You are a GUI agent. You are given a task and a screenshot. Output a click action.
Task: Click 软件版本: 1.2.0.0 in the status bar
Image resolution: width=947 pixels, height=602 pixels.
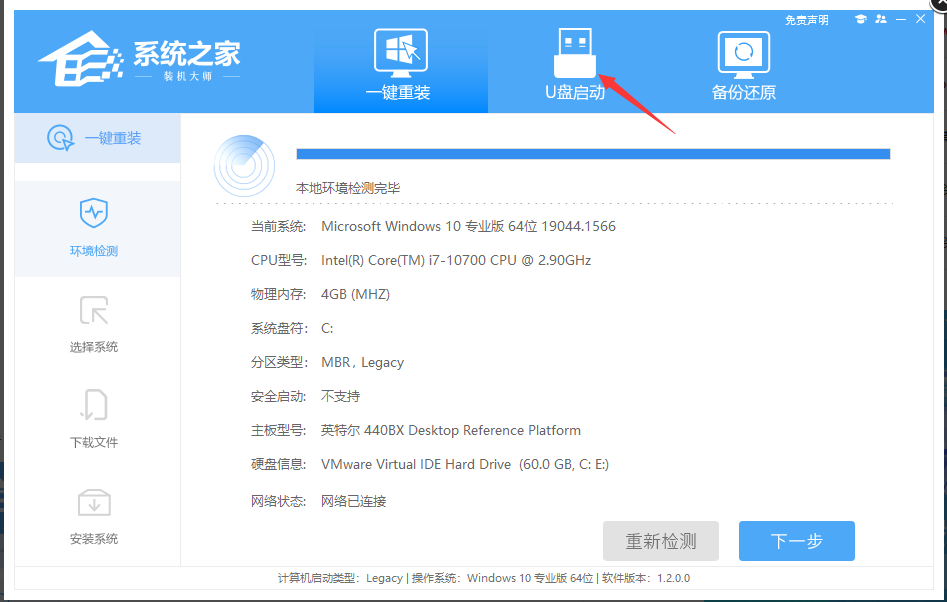tap(646, 578)
